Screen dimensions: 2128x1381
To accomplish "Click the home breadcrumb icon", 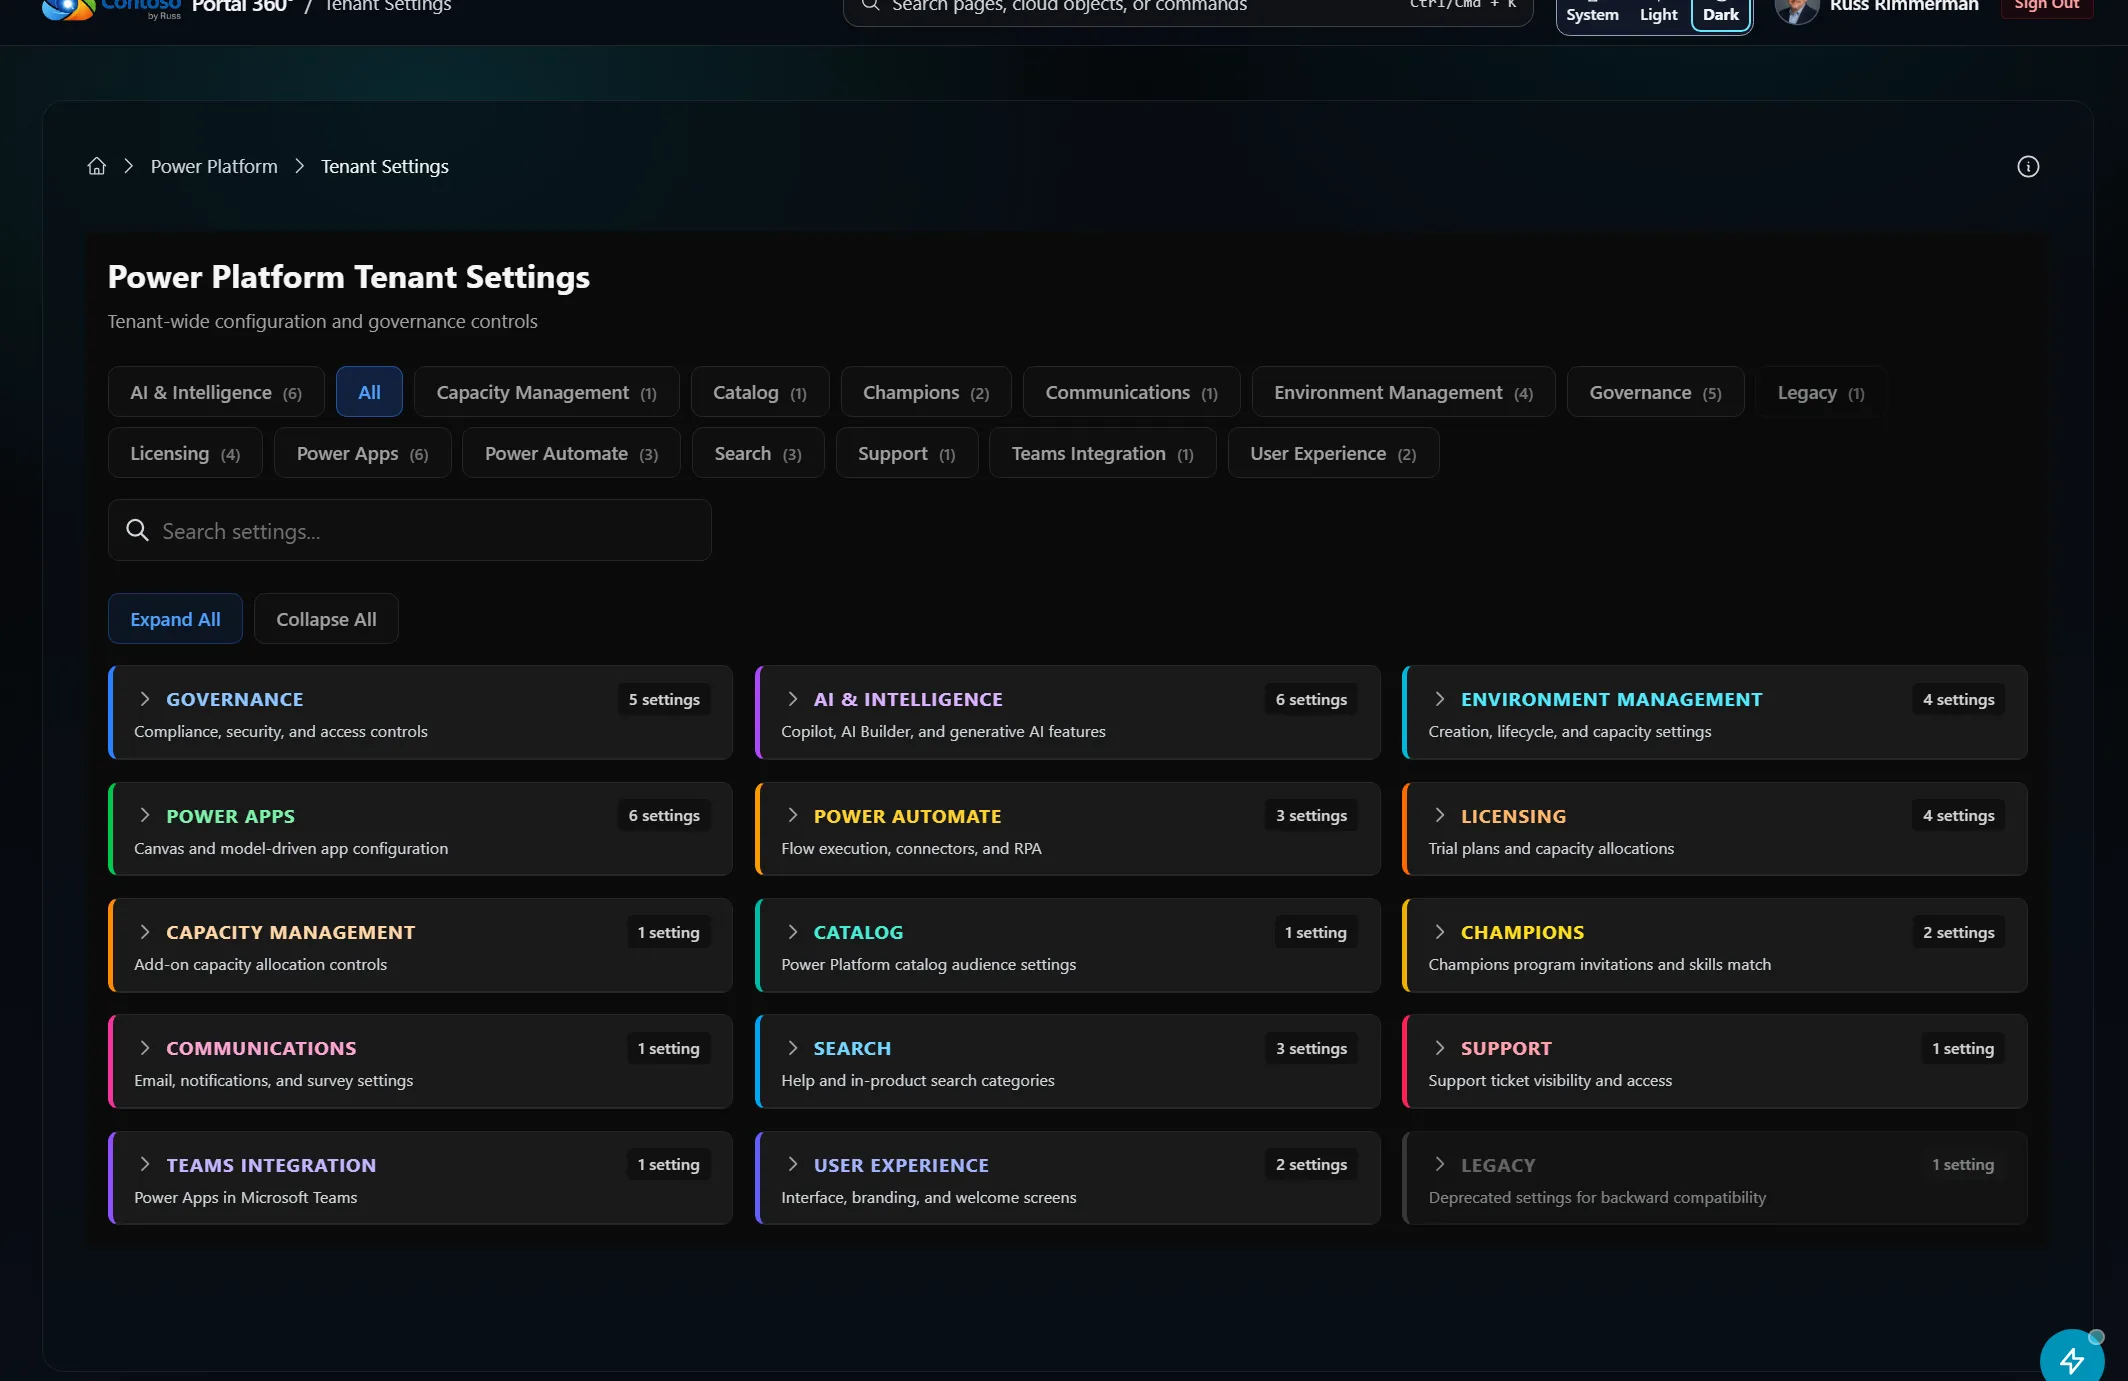I will 97,166.
